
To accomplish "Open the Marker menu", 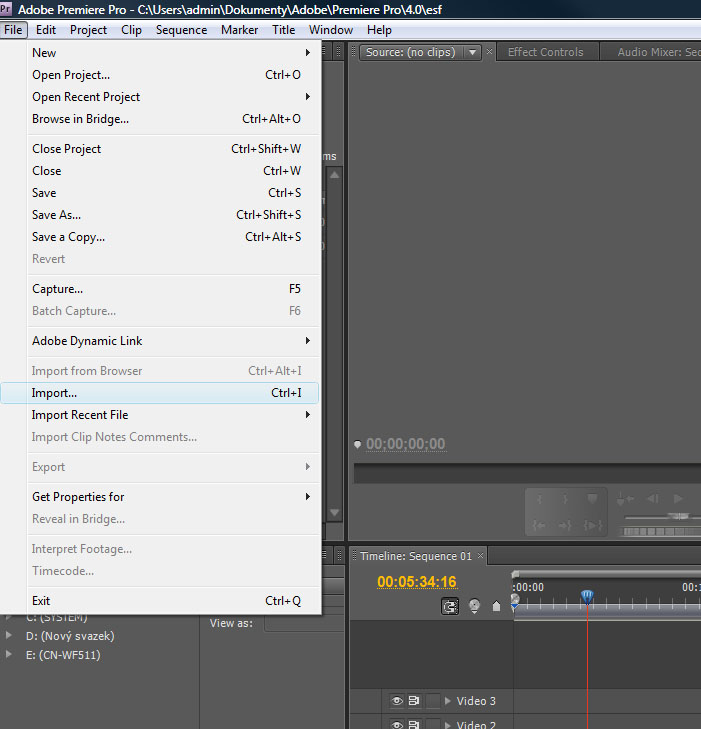I will [x=239, y=30].
